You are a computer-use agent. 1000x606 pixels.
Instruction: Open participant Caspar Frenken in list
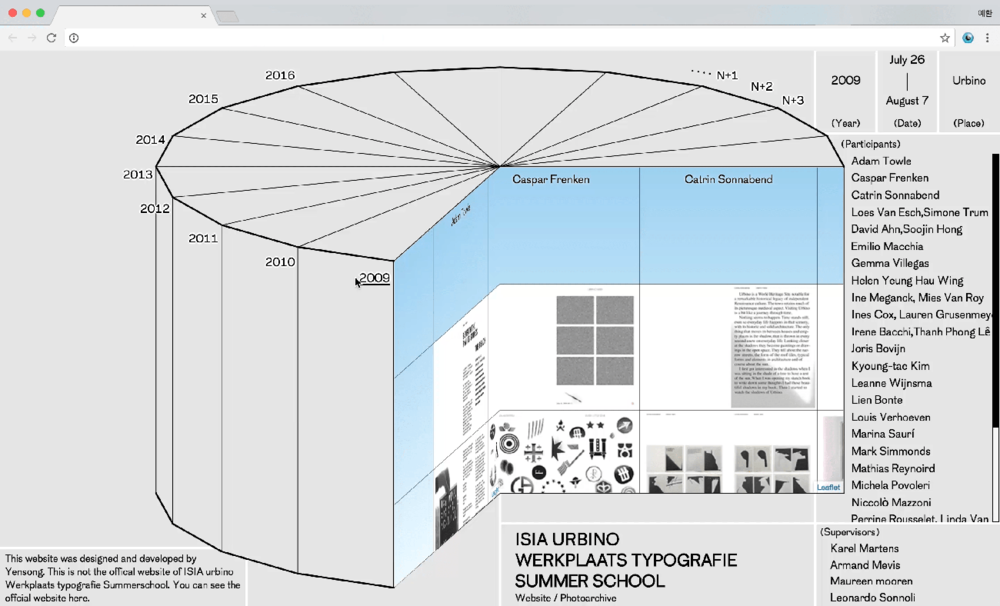click(890, 178)
